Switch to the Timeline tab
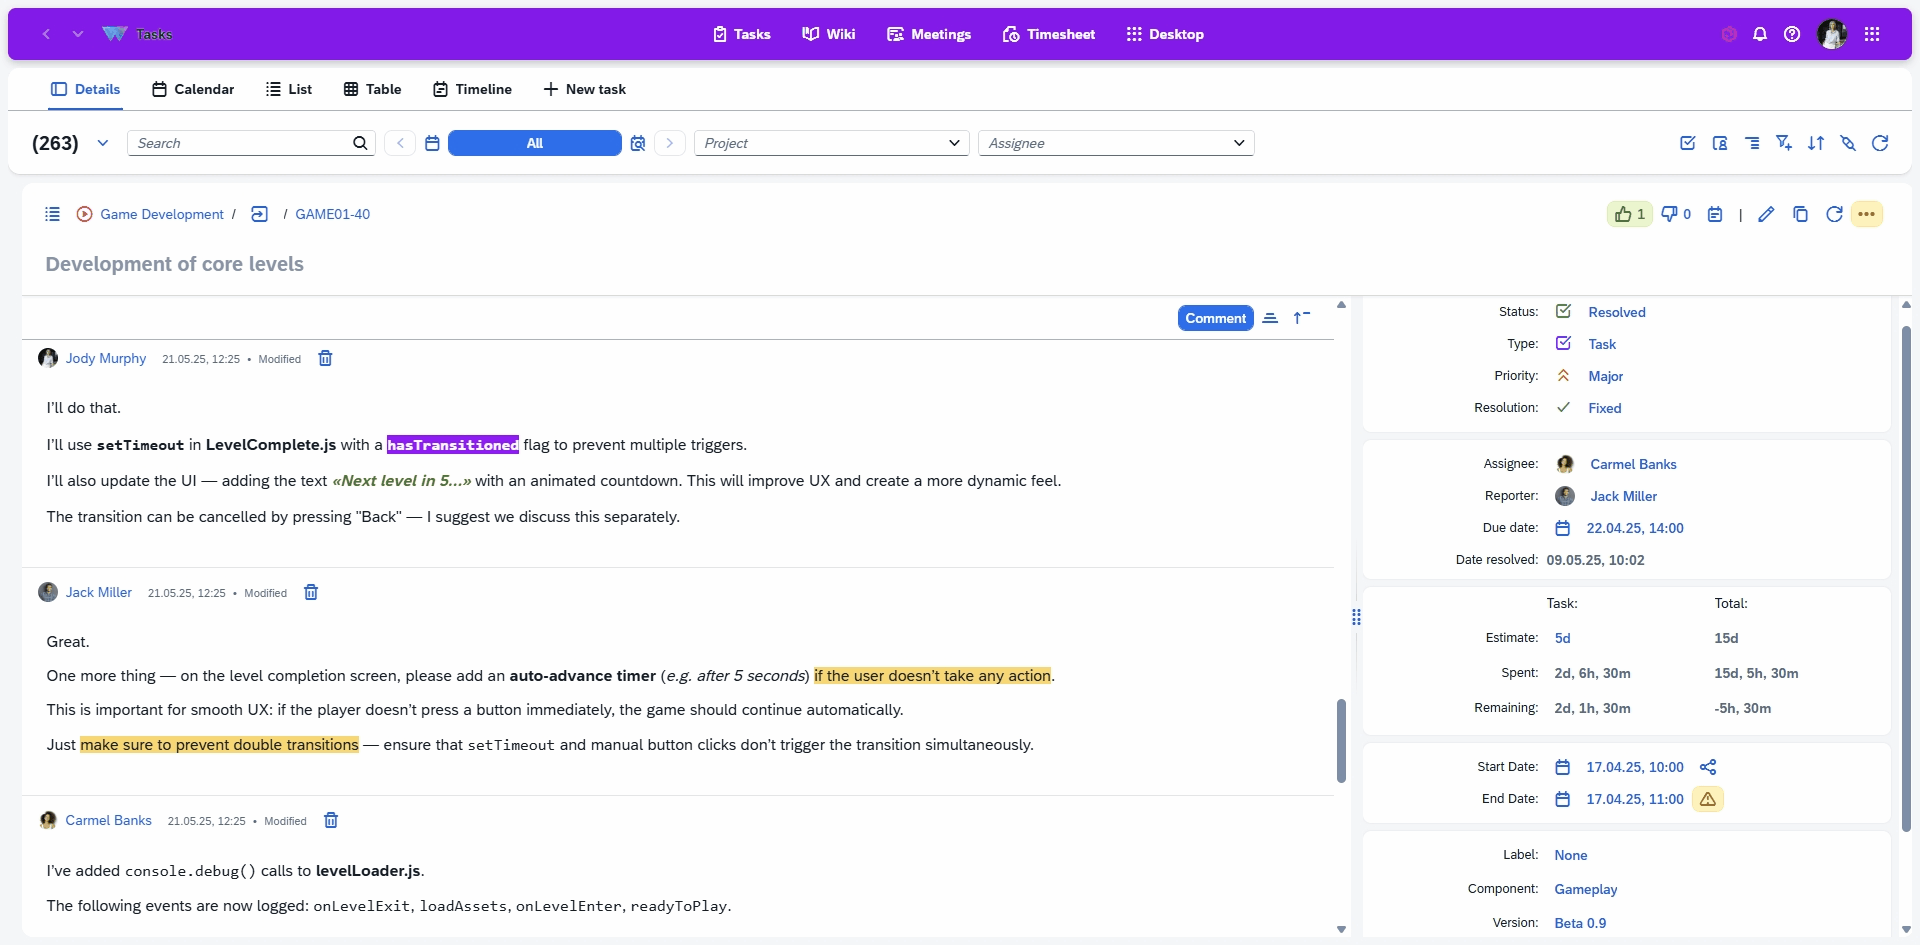This screenshot has height=945, width=1920. 472,89
